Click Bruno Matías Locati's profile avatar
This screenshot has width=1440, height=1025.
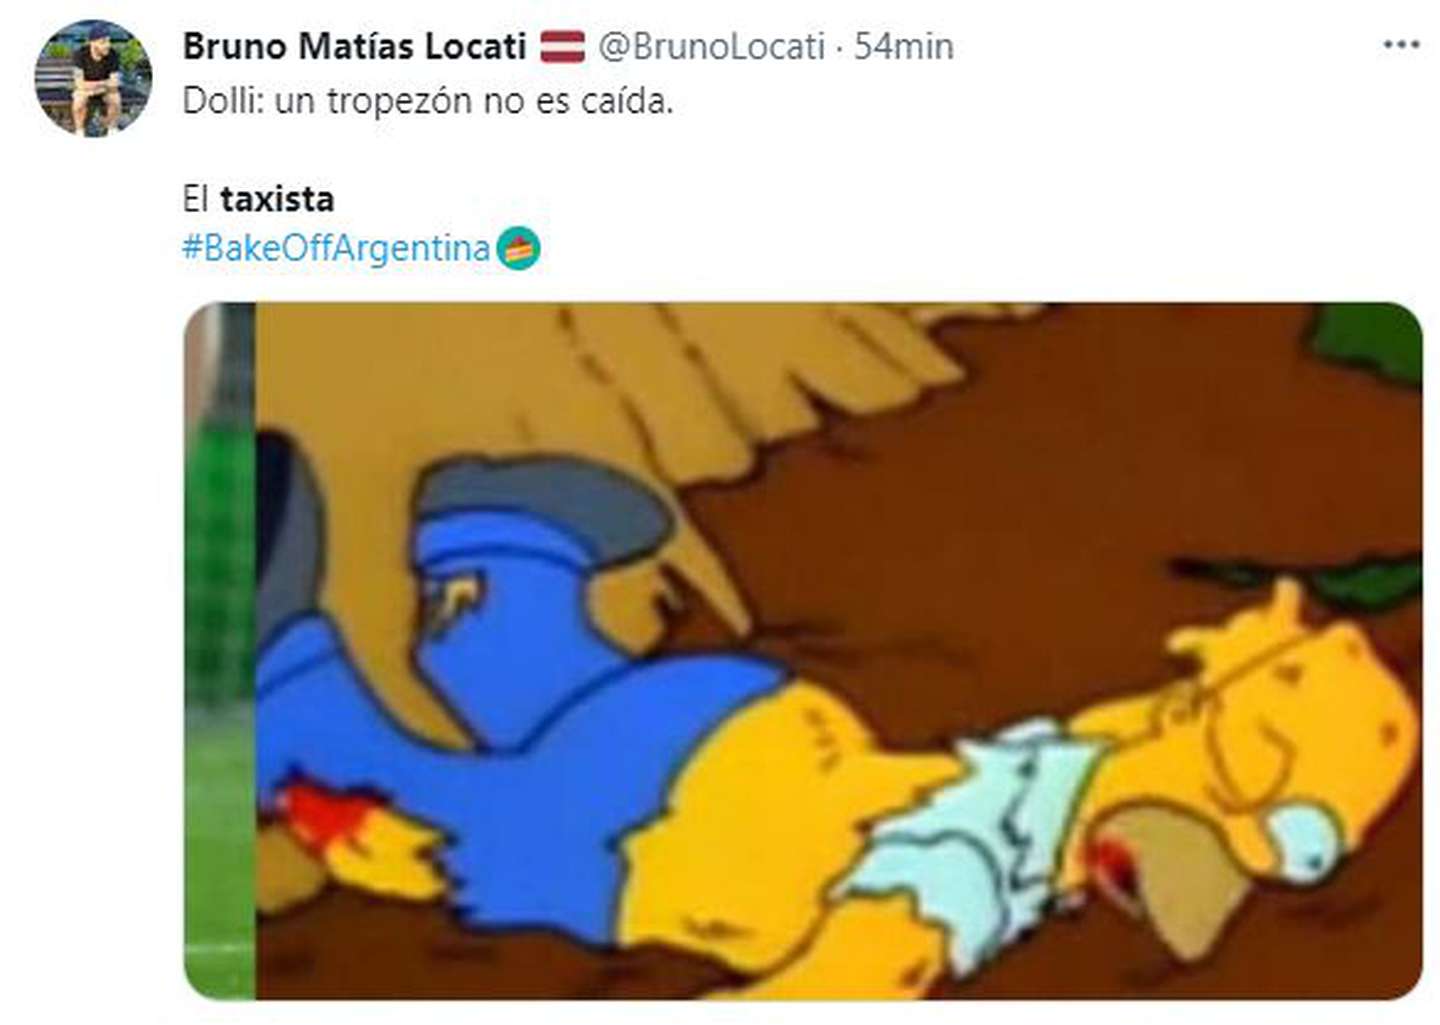(x=93, y=77)
